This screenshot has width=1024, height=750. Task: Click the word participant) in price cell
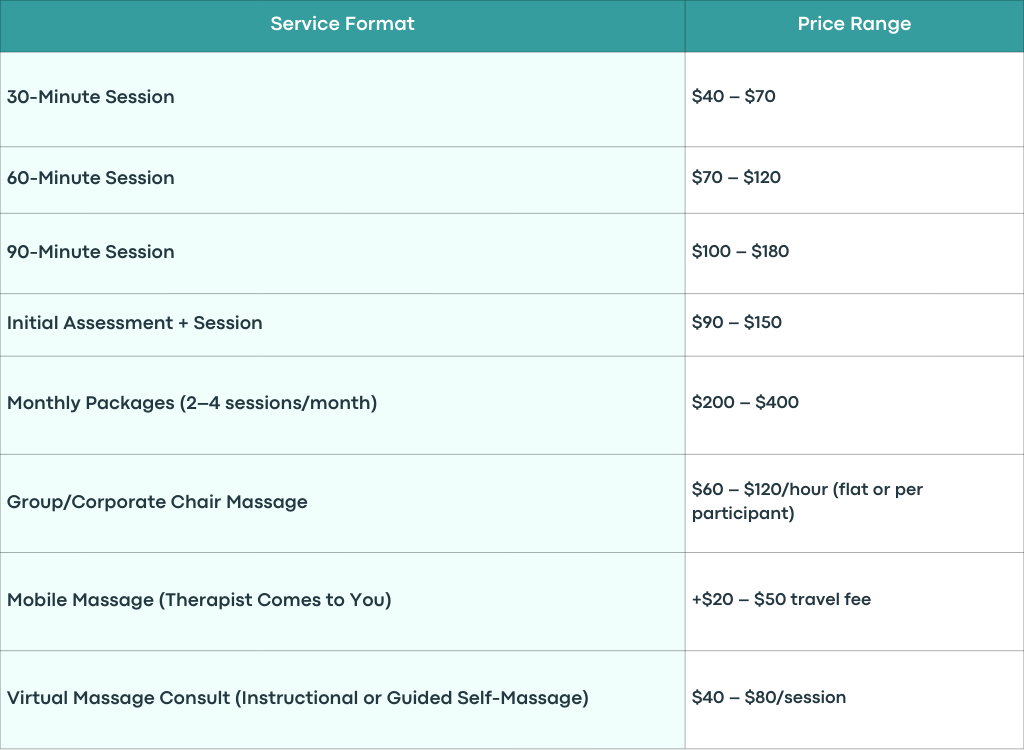(743, 514)
